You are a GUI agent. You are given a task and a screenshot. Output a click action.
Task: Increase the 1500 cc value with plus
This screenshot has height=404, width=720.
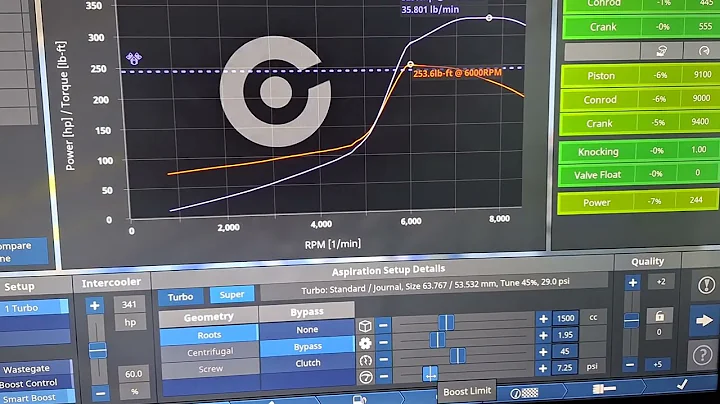[x=543, y=319]
